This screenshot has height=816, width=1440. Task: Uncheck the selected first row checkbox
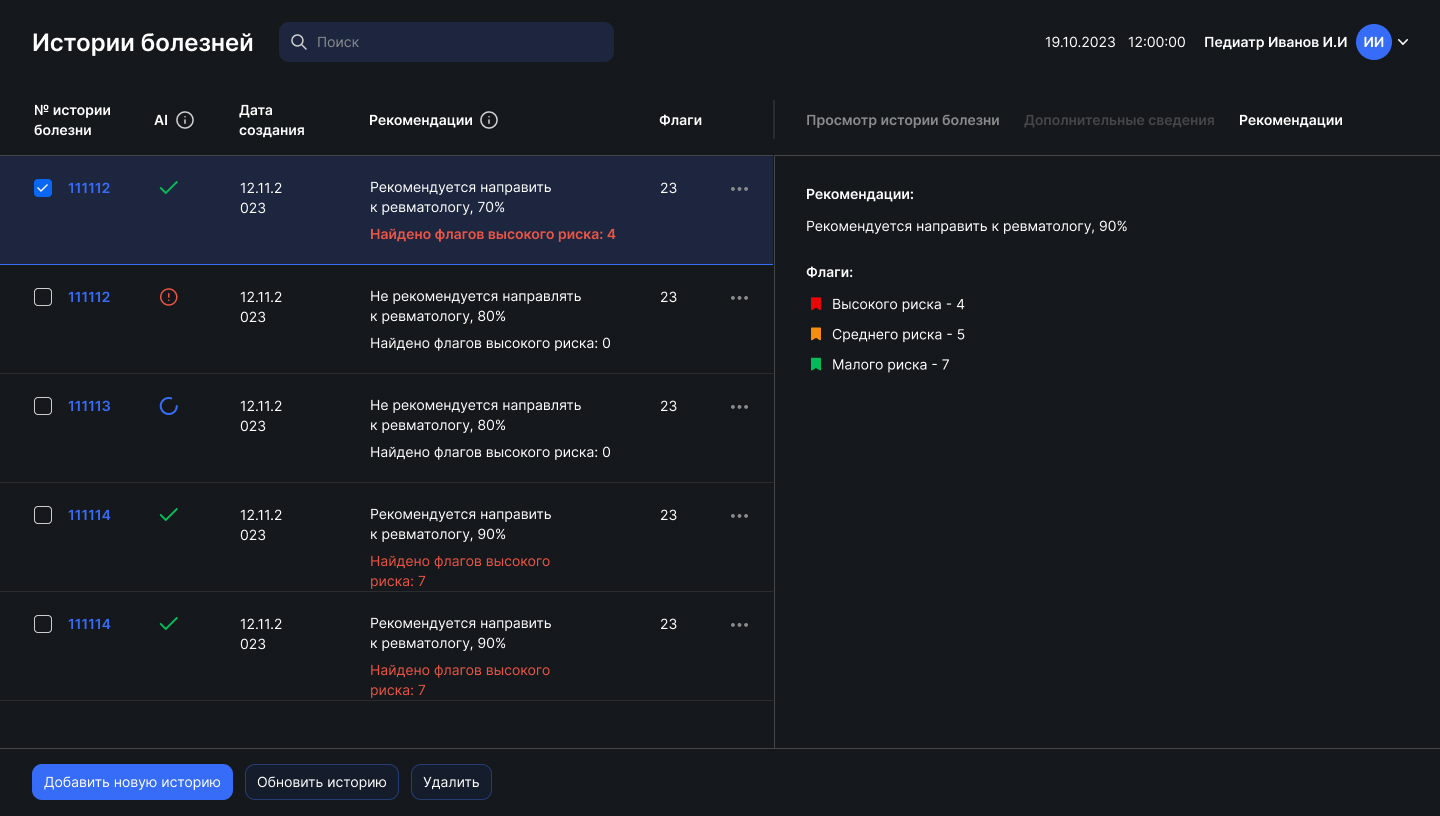[43, 188]
